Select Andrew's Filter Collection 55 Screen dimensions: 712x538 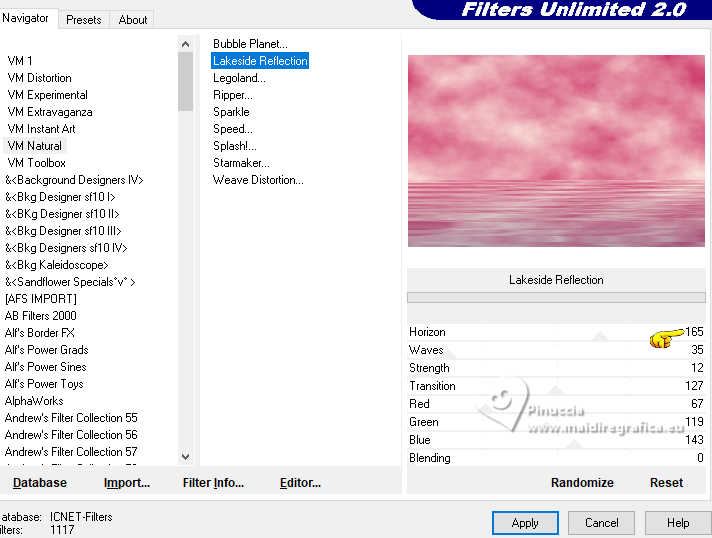click(71, 418)
